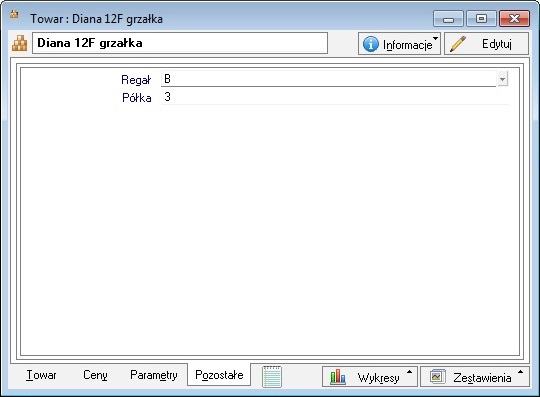Image resolution: width=540 pixels, height=397 pixels.
Task: Click the Regał label
Action: click(136, 80)
